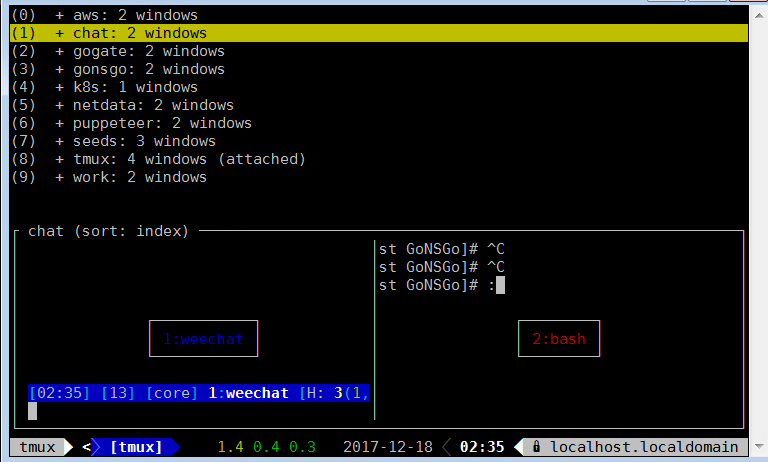Select the netdata session row
768x462 pixels.
pos(152,105)
